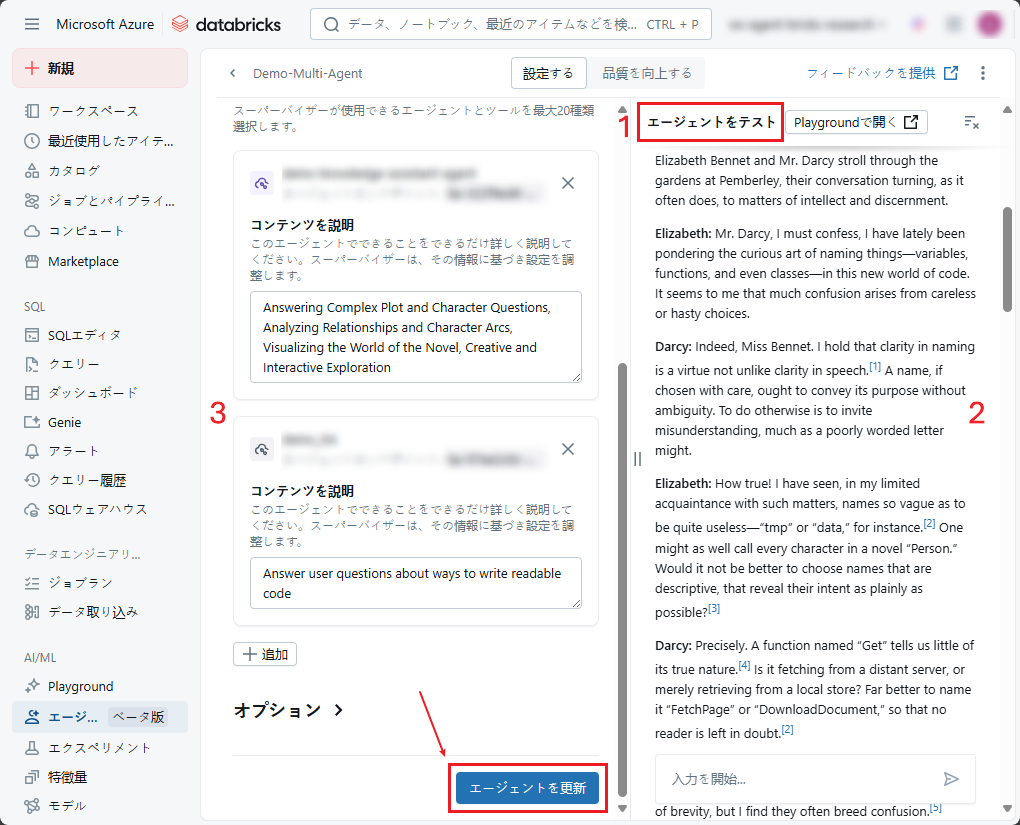This screenshot has width=1020, height=825.
Task: Remove the first agent card
Action: pyautogui.click(x=568, y=183)
